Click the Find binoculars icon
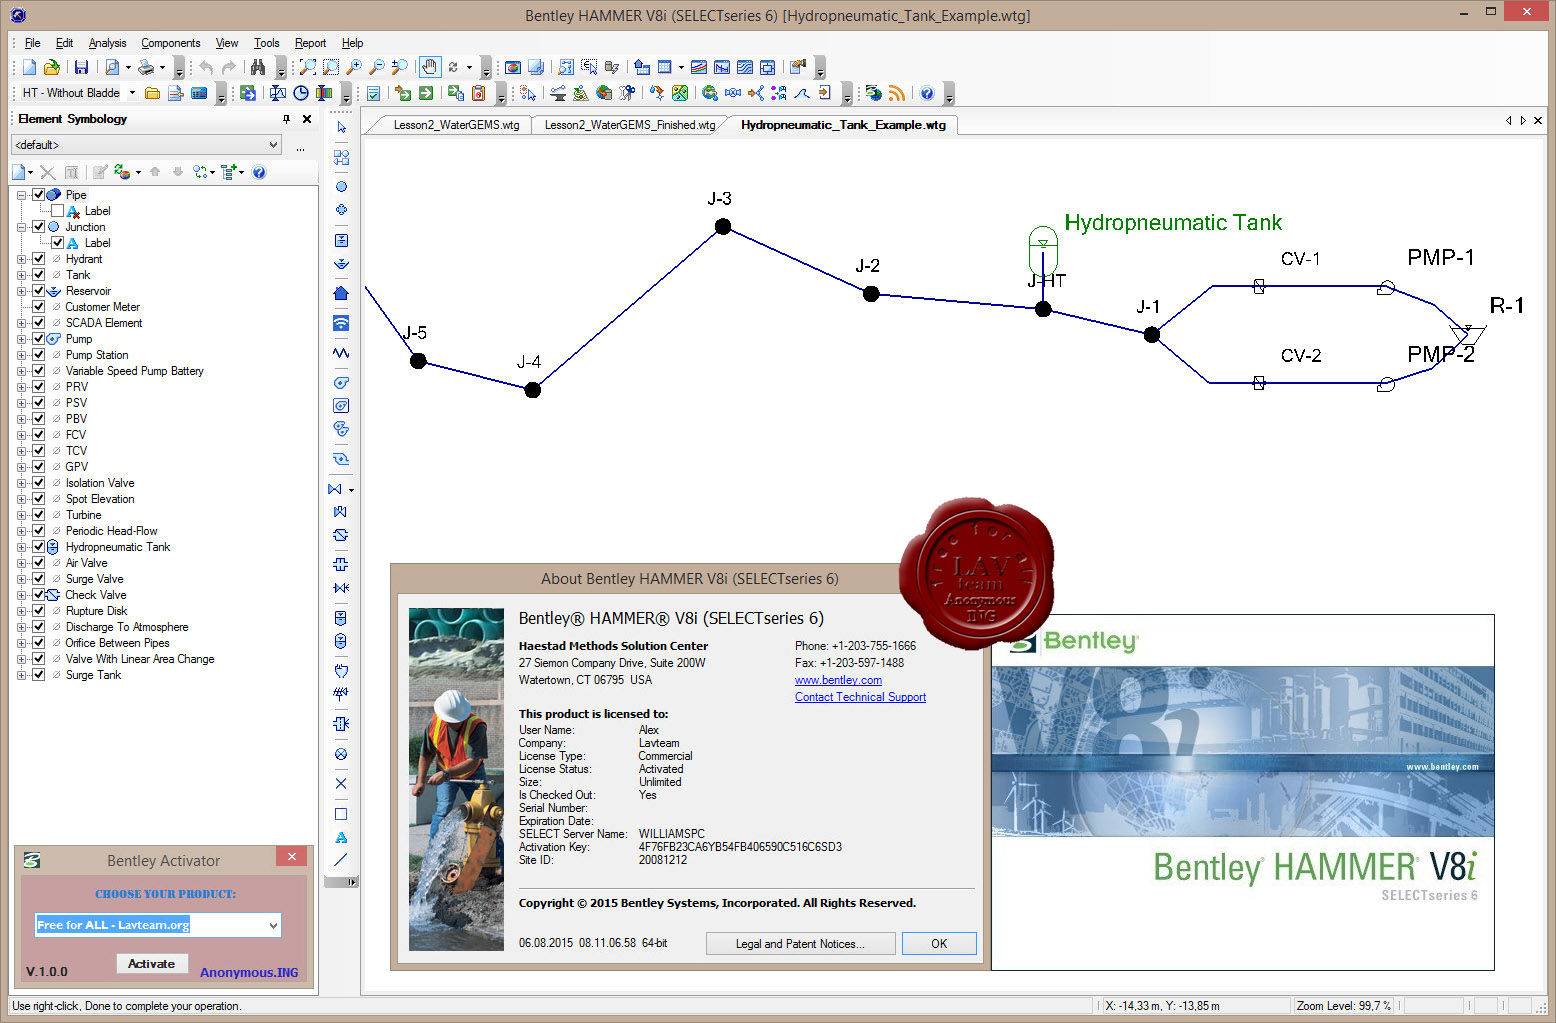Image resolution: width=1556 pixels, height=1023 pixels. (258, 67)
